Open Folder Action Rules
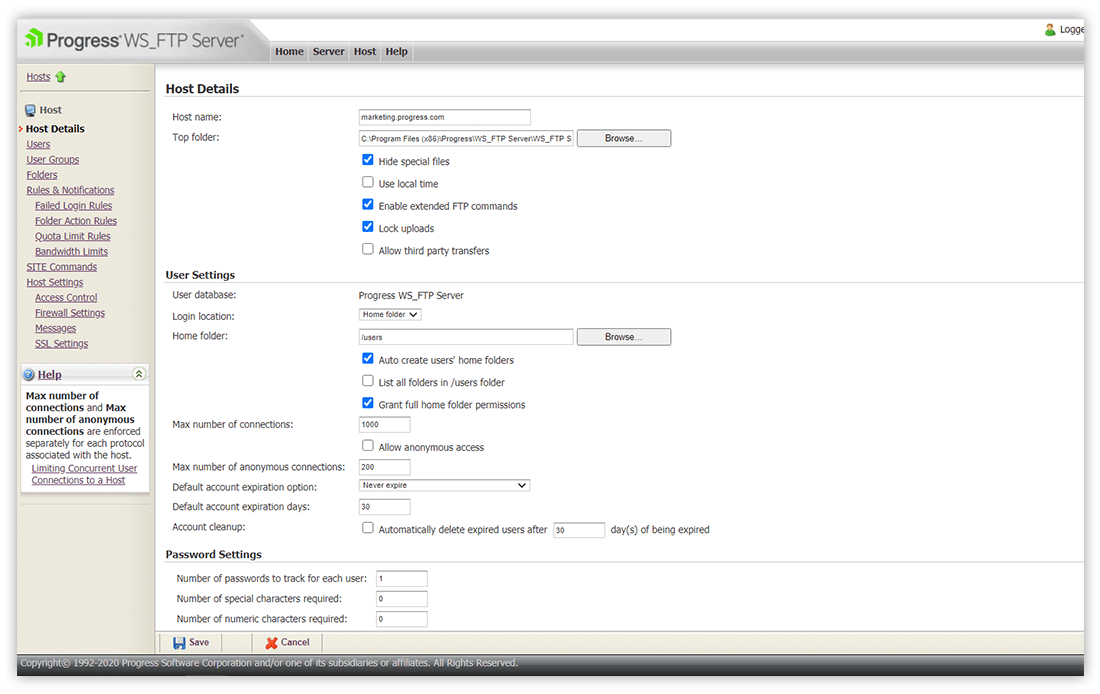Screen dimensions: 1100x694 (76, 221)
